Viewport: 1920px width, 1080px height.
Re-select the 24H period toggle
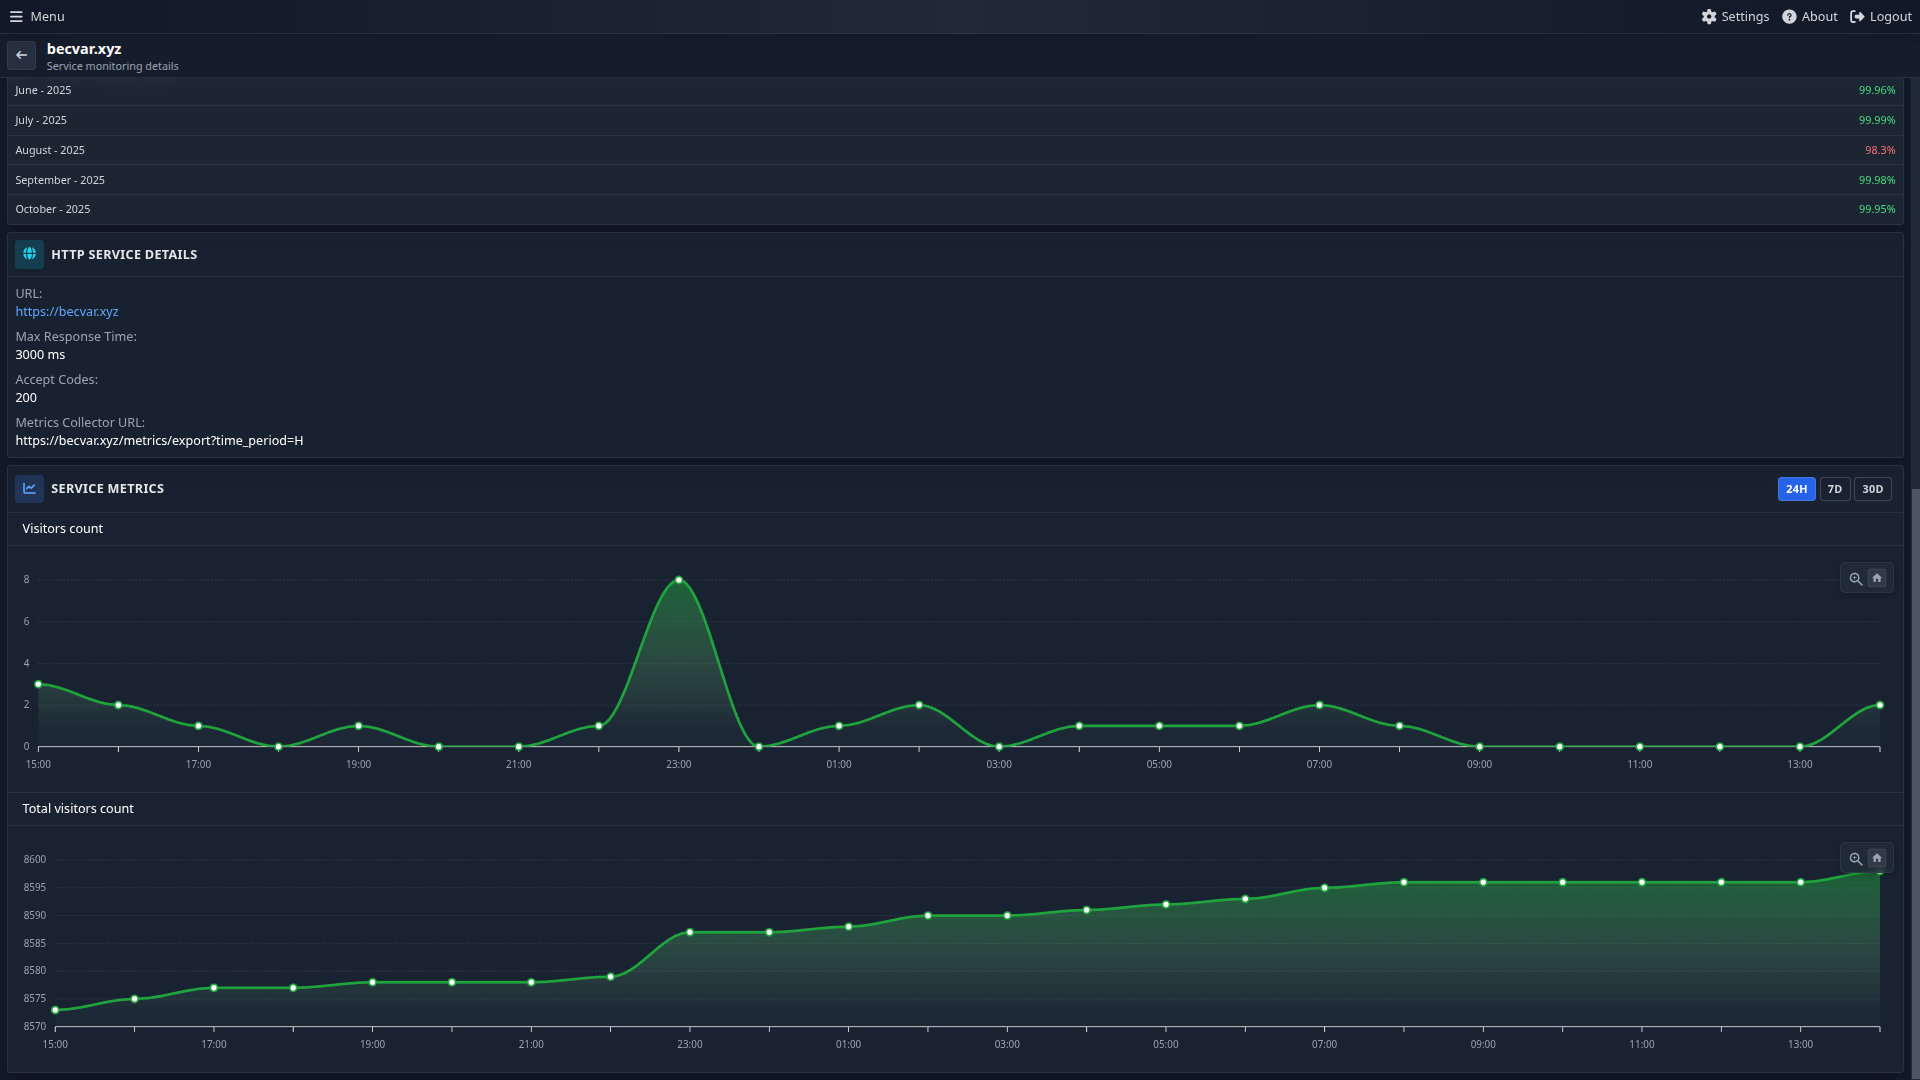1796,489
